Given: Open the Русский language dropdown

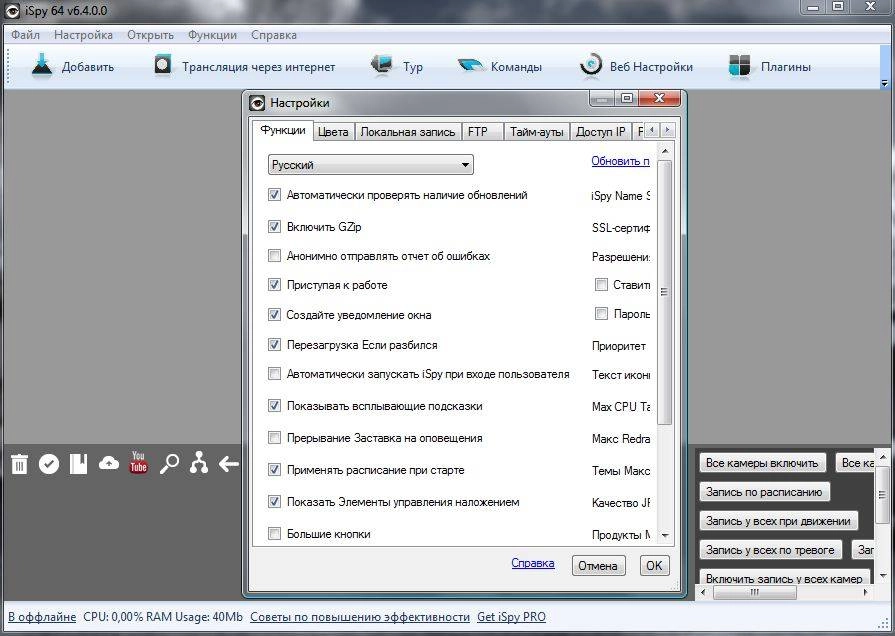Looking at the screenshot, I should (370, 165).
